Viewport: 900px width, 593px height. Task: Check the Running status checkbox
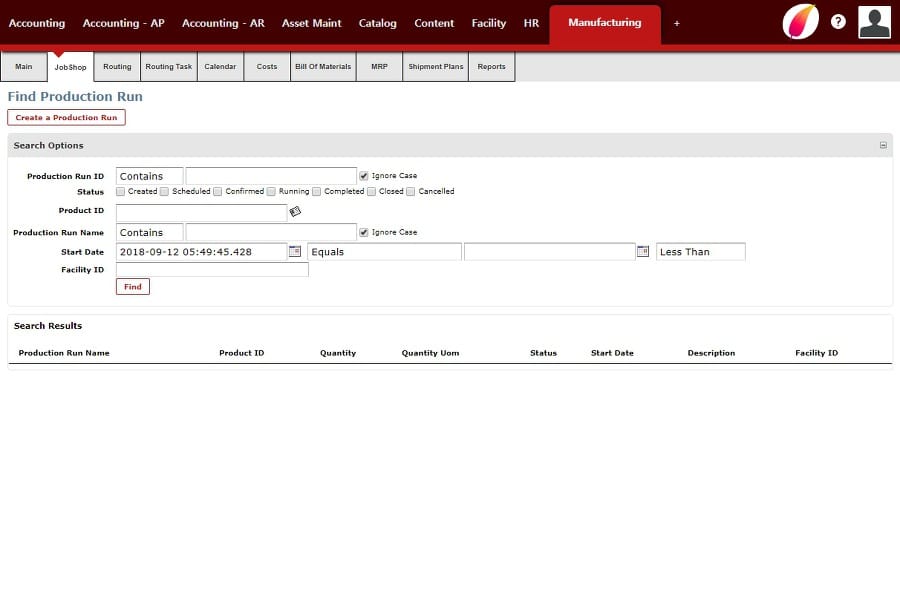tap(271, 192)
